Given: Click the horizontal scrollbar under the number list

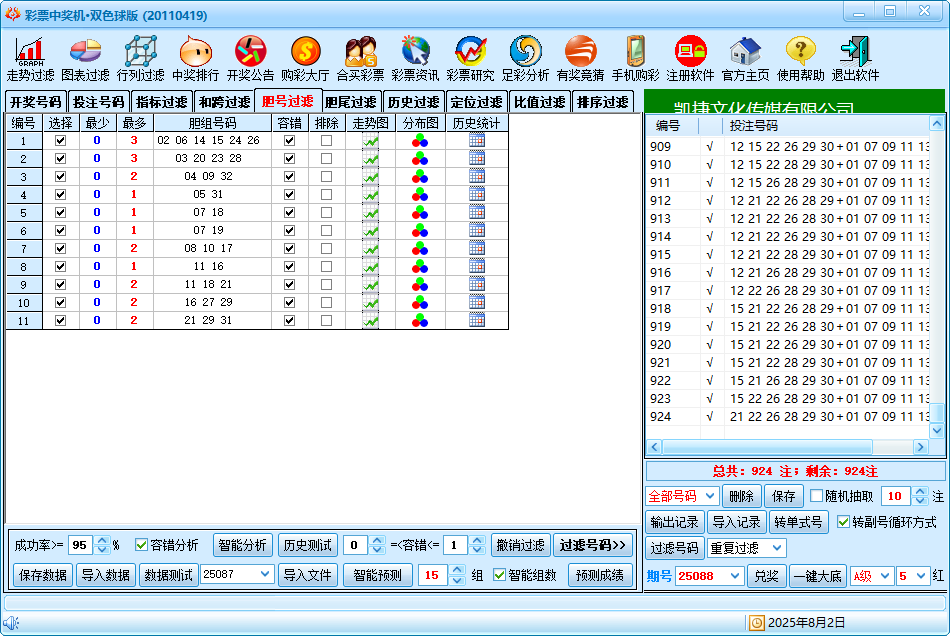Looking at the screenshot, I should point(795,447).
